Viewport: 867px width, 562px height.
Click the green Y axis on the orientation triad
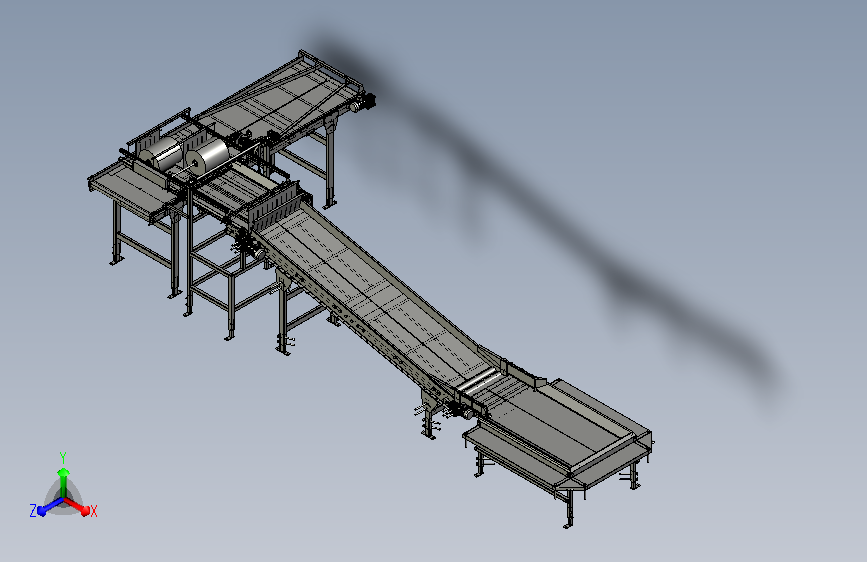click(63, 482)
